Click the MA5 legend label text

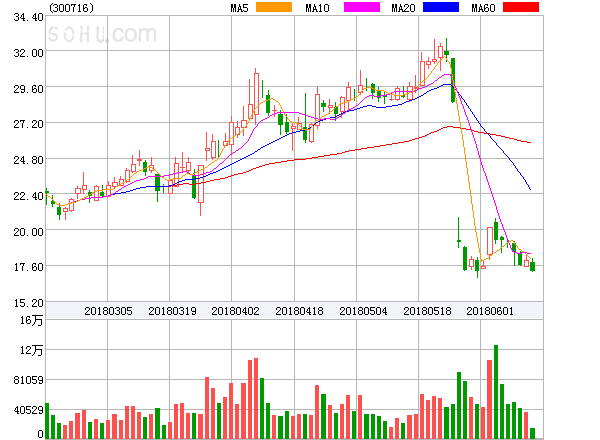click(x=239, y=8)
